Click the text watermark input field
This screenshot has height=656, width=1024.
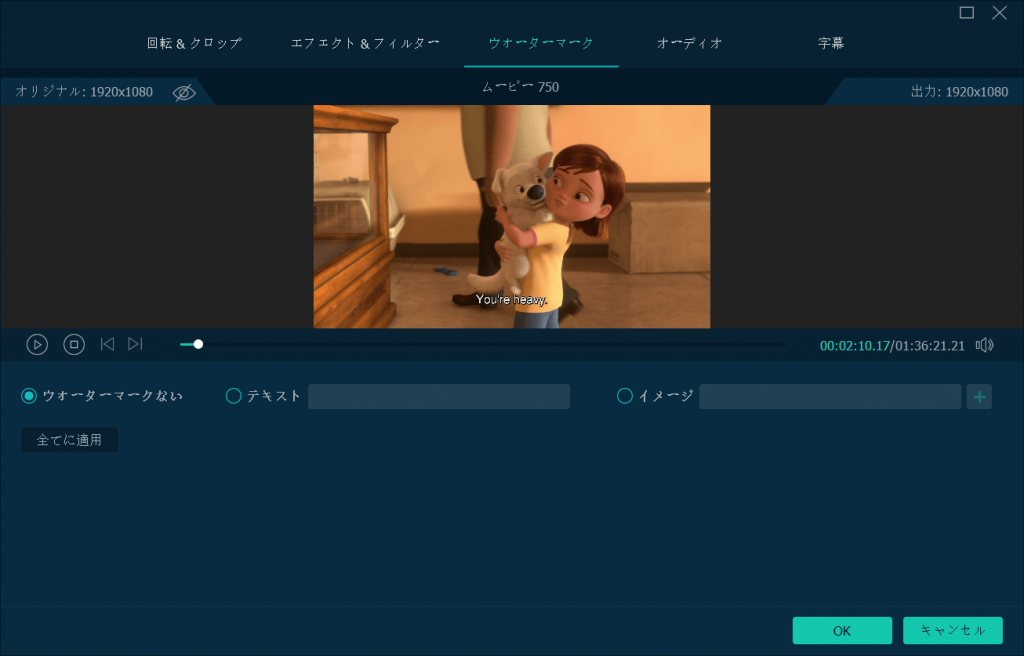(x=438, y=396)
